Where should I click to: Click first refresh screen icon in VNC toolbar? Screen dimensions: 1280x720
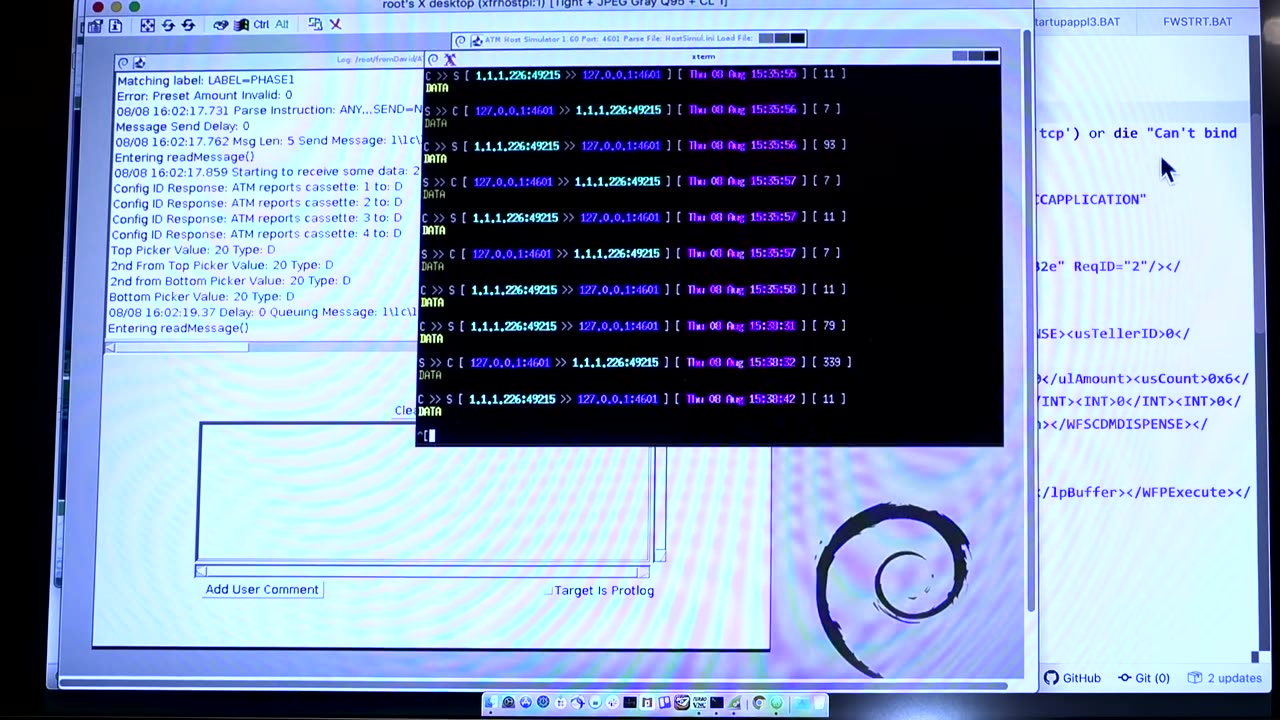click(x=168, y=25)
